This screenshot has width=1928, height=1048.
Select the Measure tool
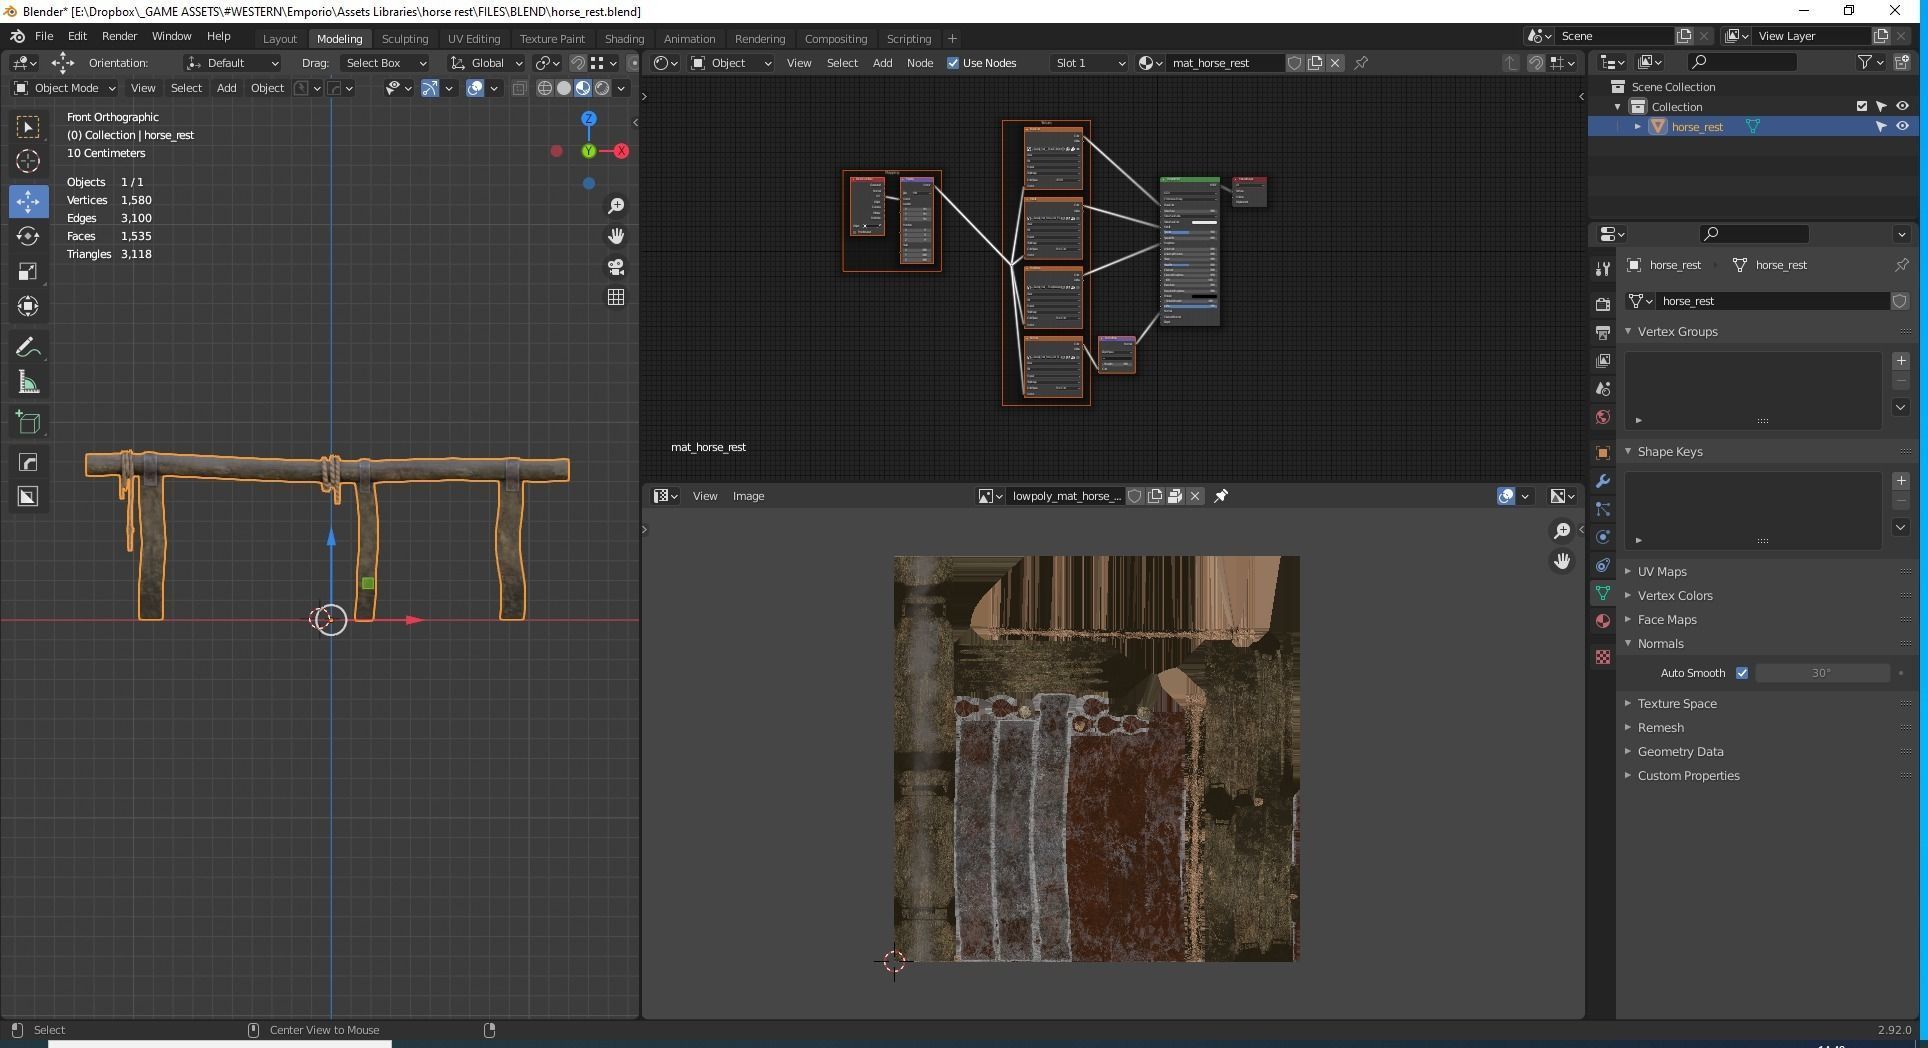(x=28, y=384)
